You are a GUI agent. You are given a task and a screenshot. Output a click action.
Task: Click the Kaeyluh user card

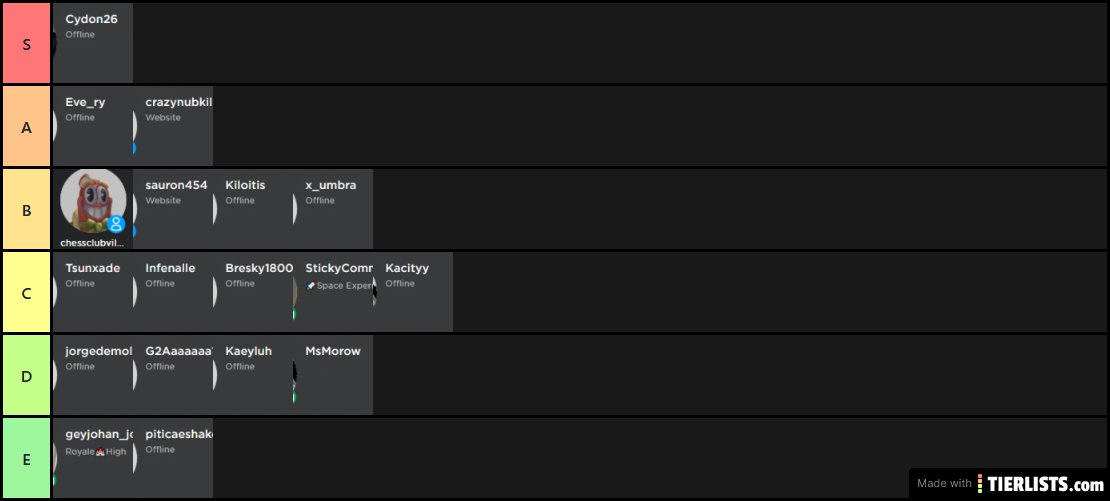click(253, 375)
